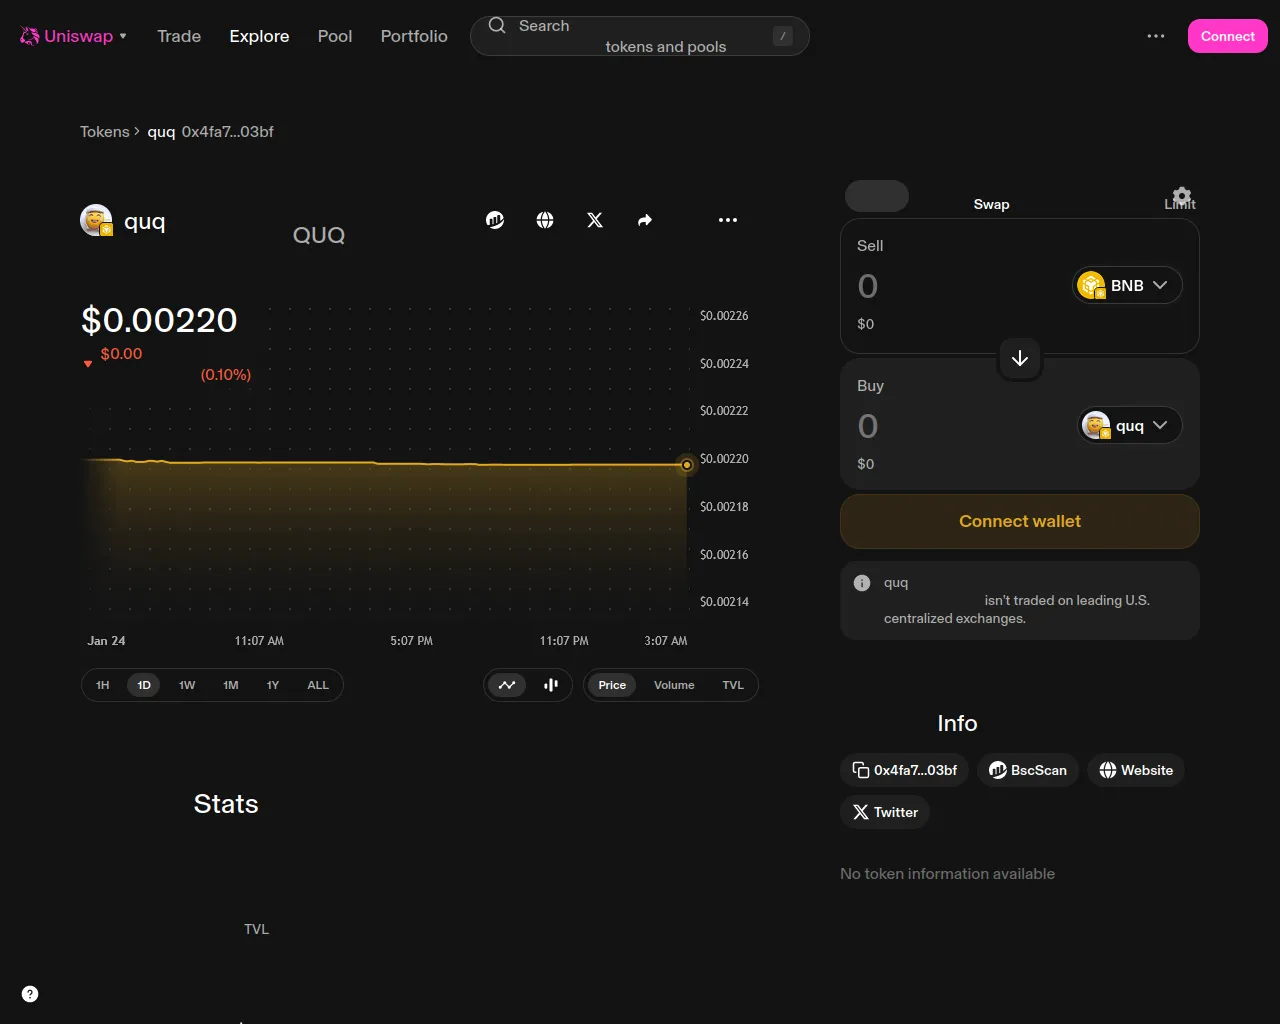
Task: Click the swap direction down-arrow button
Action: click(x=1020, y=358)
